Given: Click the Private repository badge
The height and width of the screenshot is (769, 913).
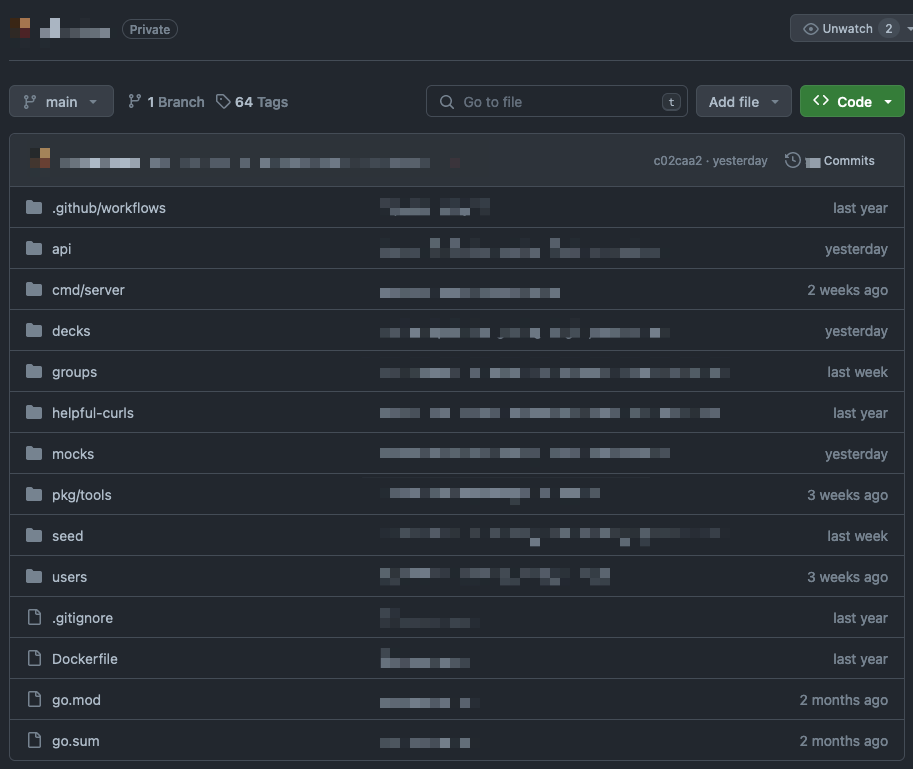Looking at the screenshot, I should [x=149, y=29].
